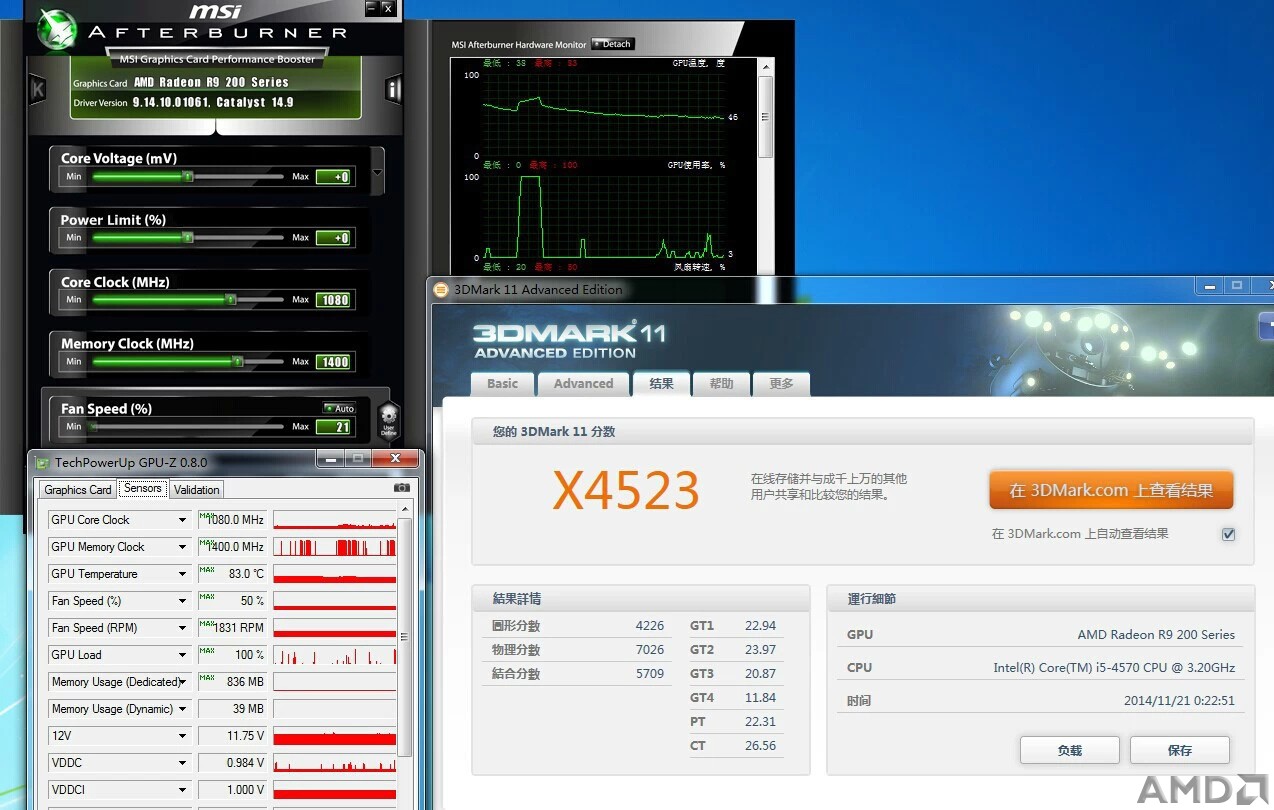
Task: Toggle Fan Speed Auto mode
Action: pyautogui.click(x=339, y=408)
